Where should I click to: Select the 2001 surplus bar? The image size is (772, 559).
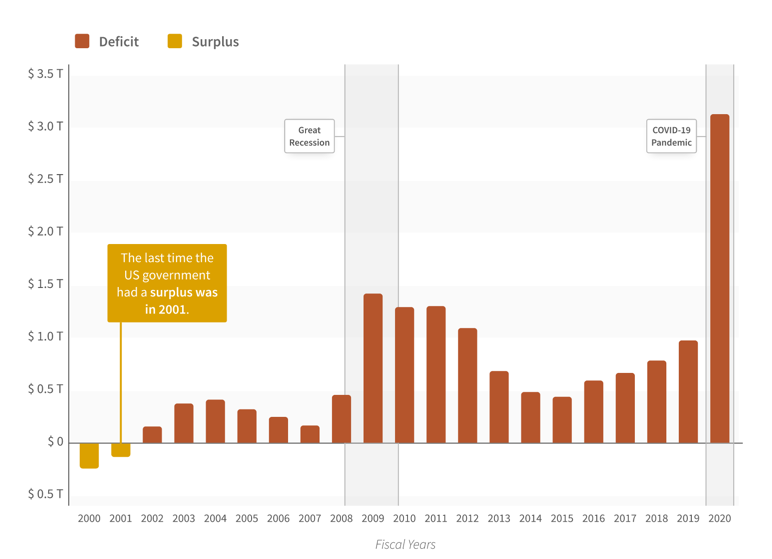[x=121, y=449]
